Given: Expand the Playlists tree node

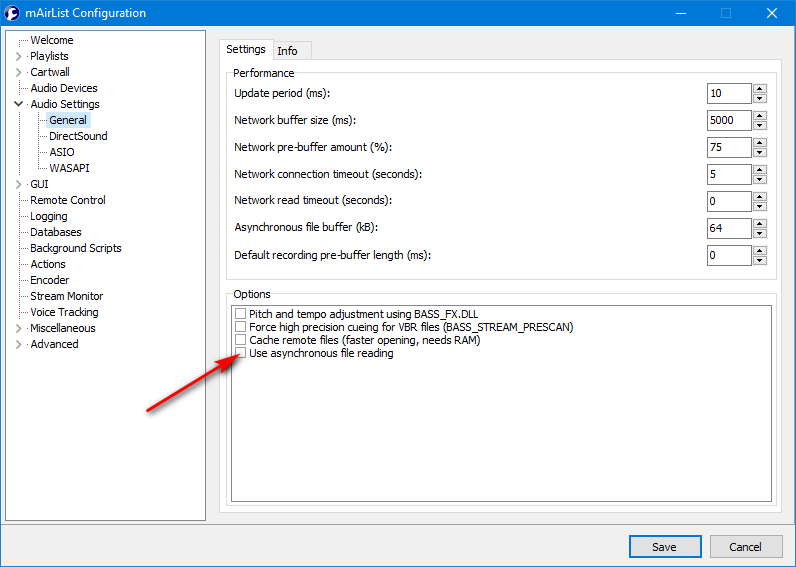Looking at the screenshot, I should pyautogui.click(x=19, y=56).
